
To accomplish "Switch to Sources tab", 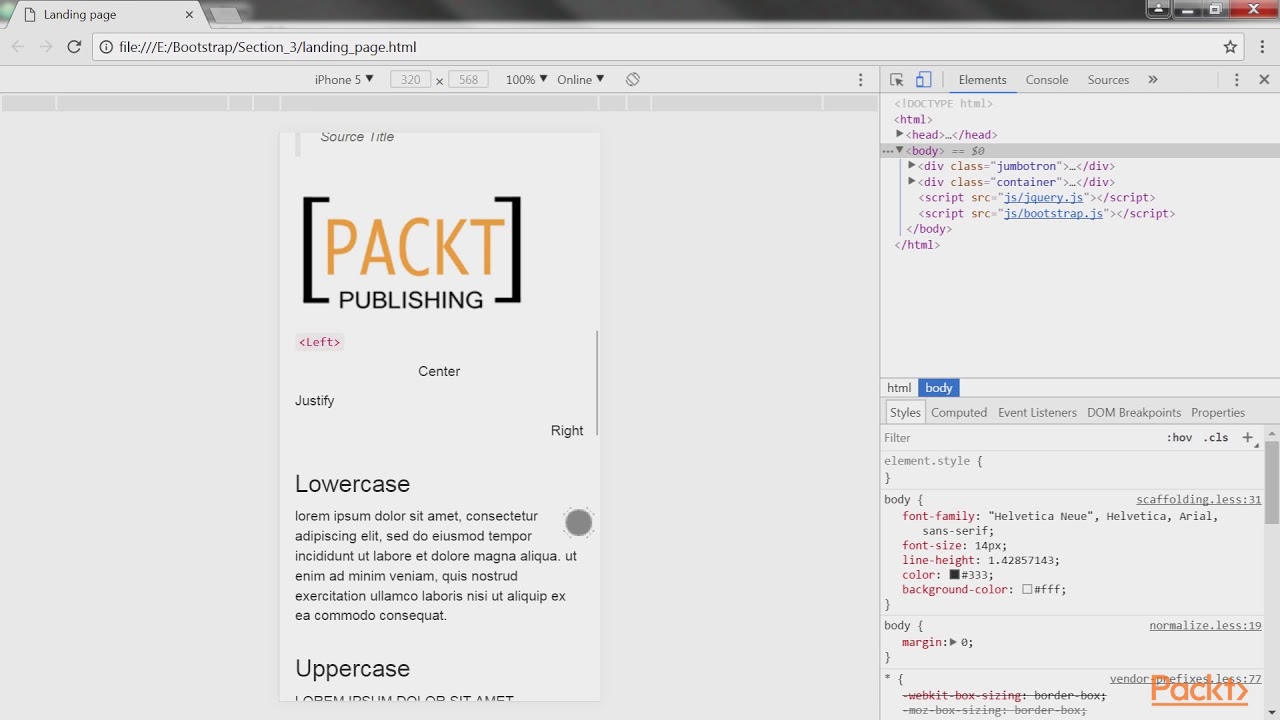I will 1108,80.
